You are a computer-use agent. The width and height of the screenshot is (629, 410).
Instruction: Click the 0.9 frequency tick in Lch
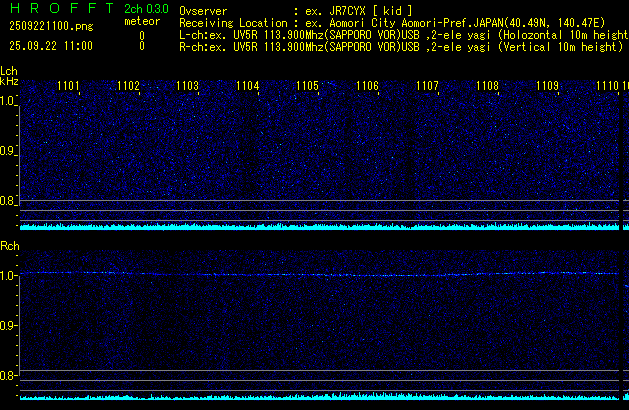[8, 151]
